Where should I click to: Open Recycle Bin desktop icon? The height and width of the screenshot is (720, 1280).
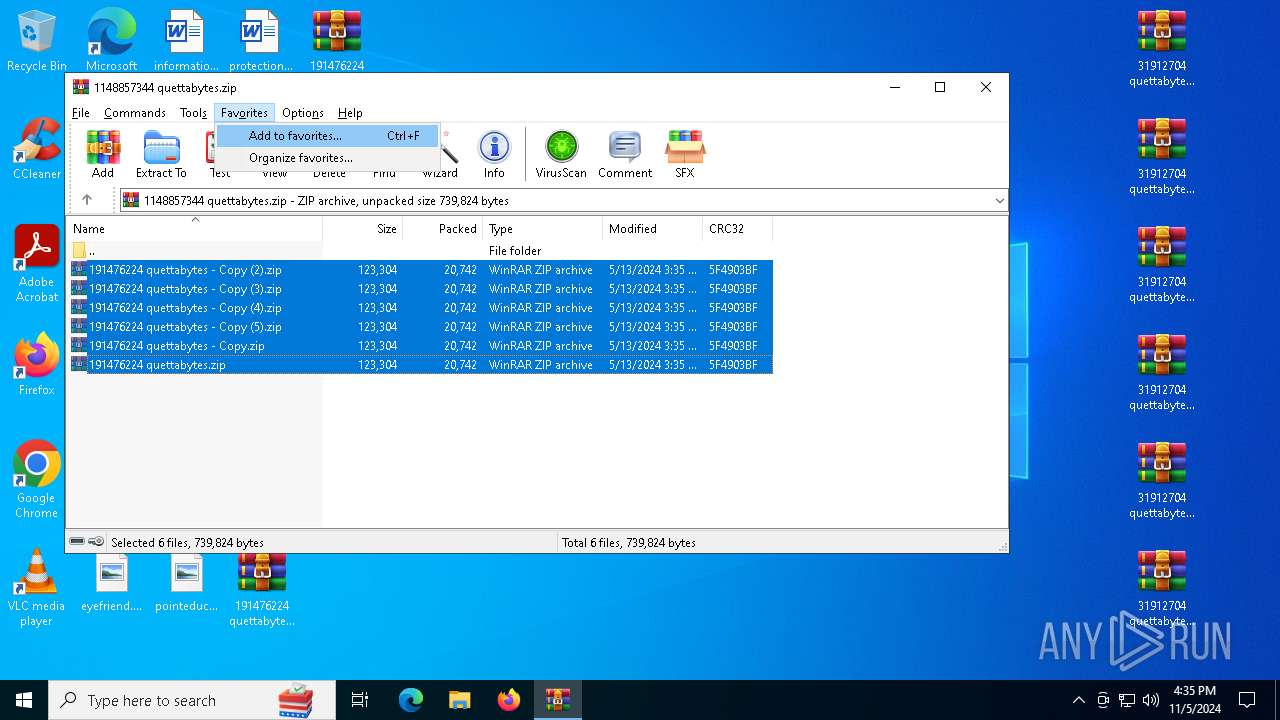coord(37,41)
